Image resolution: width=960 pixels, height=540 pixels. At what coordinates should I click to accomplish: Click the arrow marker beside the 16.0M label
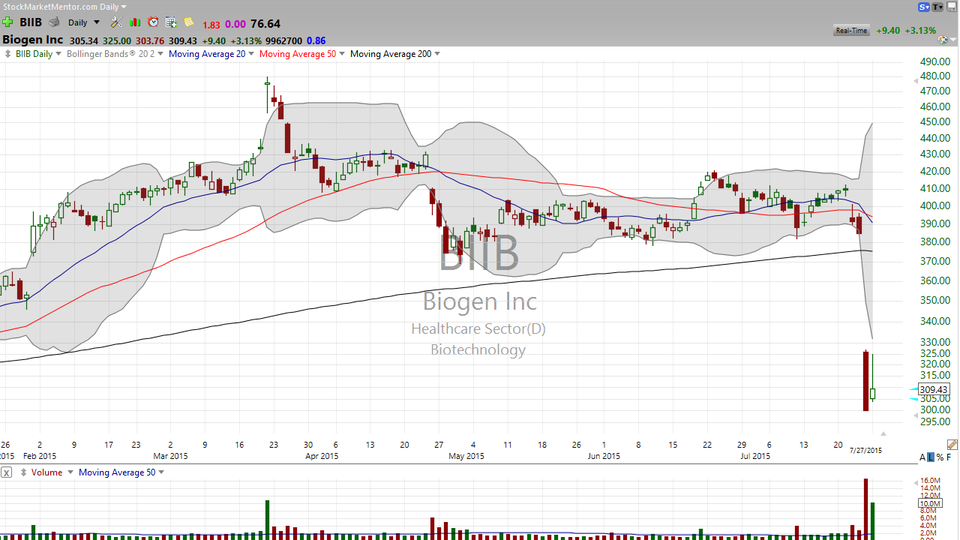click(x=916, y=482)
